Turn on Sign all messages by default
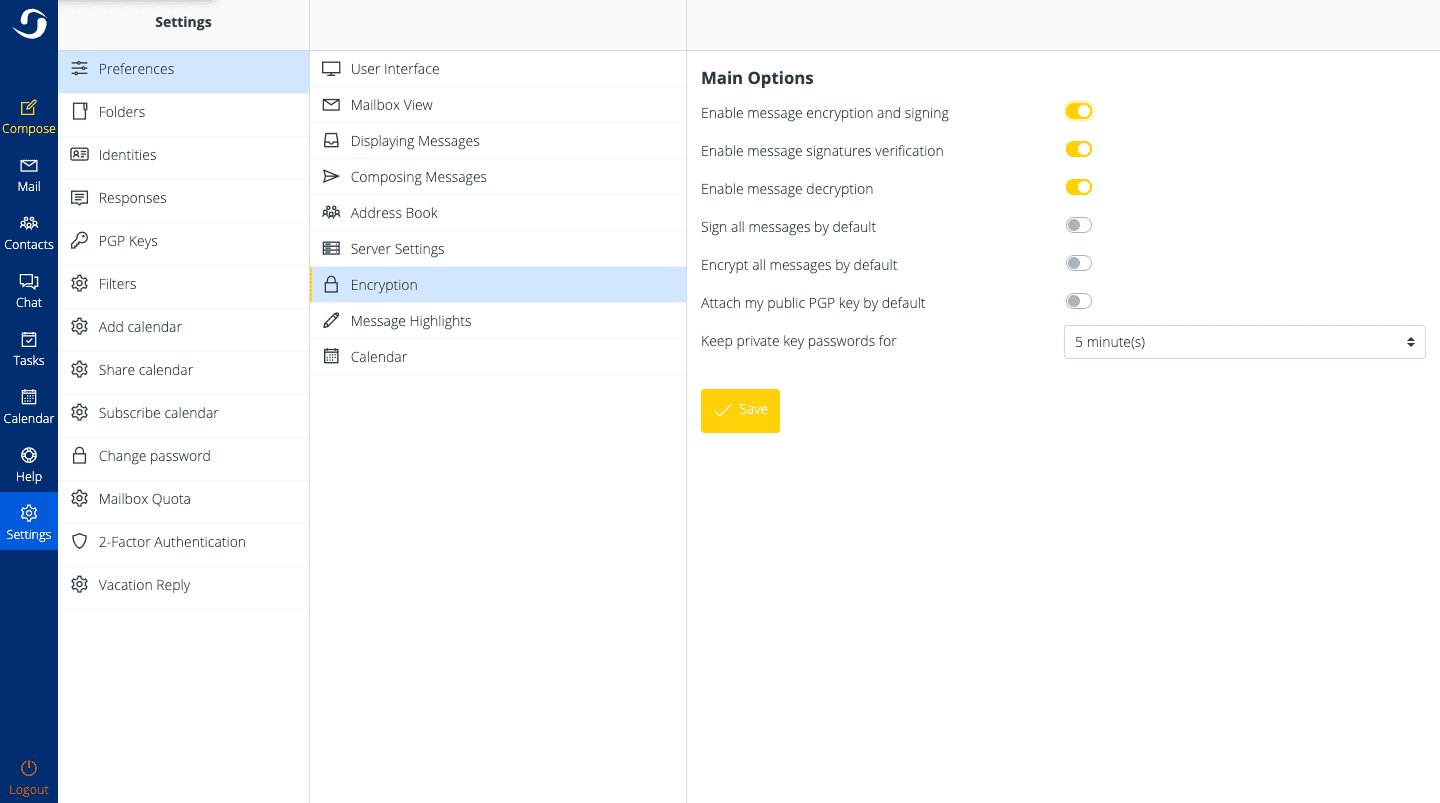 click(1078, 226)
